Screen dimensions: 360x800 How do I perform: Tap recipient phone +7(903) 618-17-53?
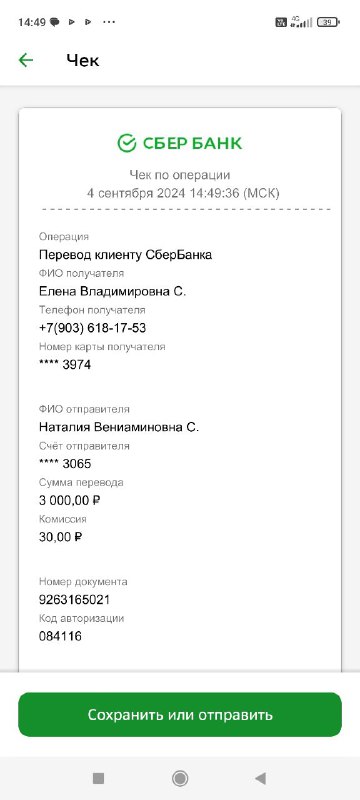point(92,328)
